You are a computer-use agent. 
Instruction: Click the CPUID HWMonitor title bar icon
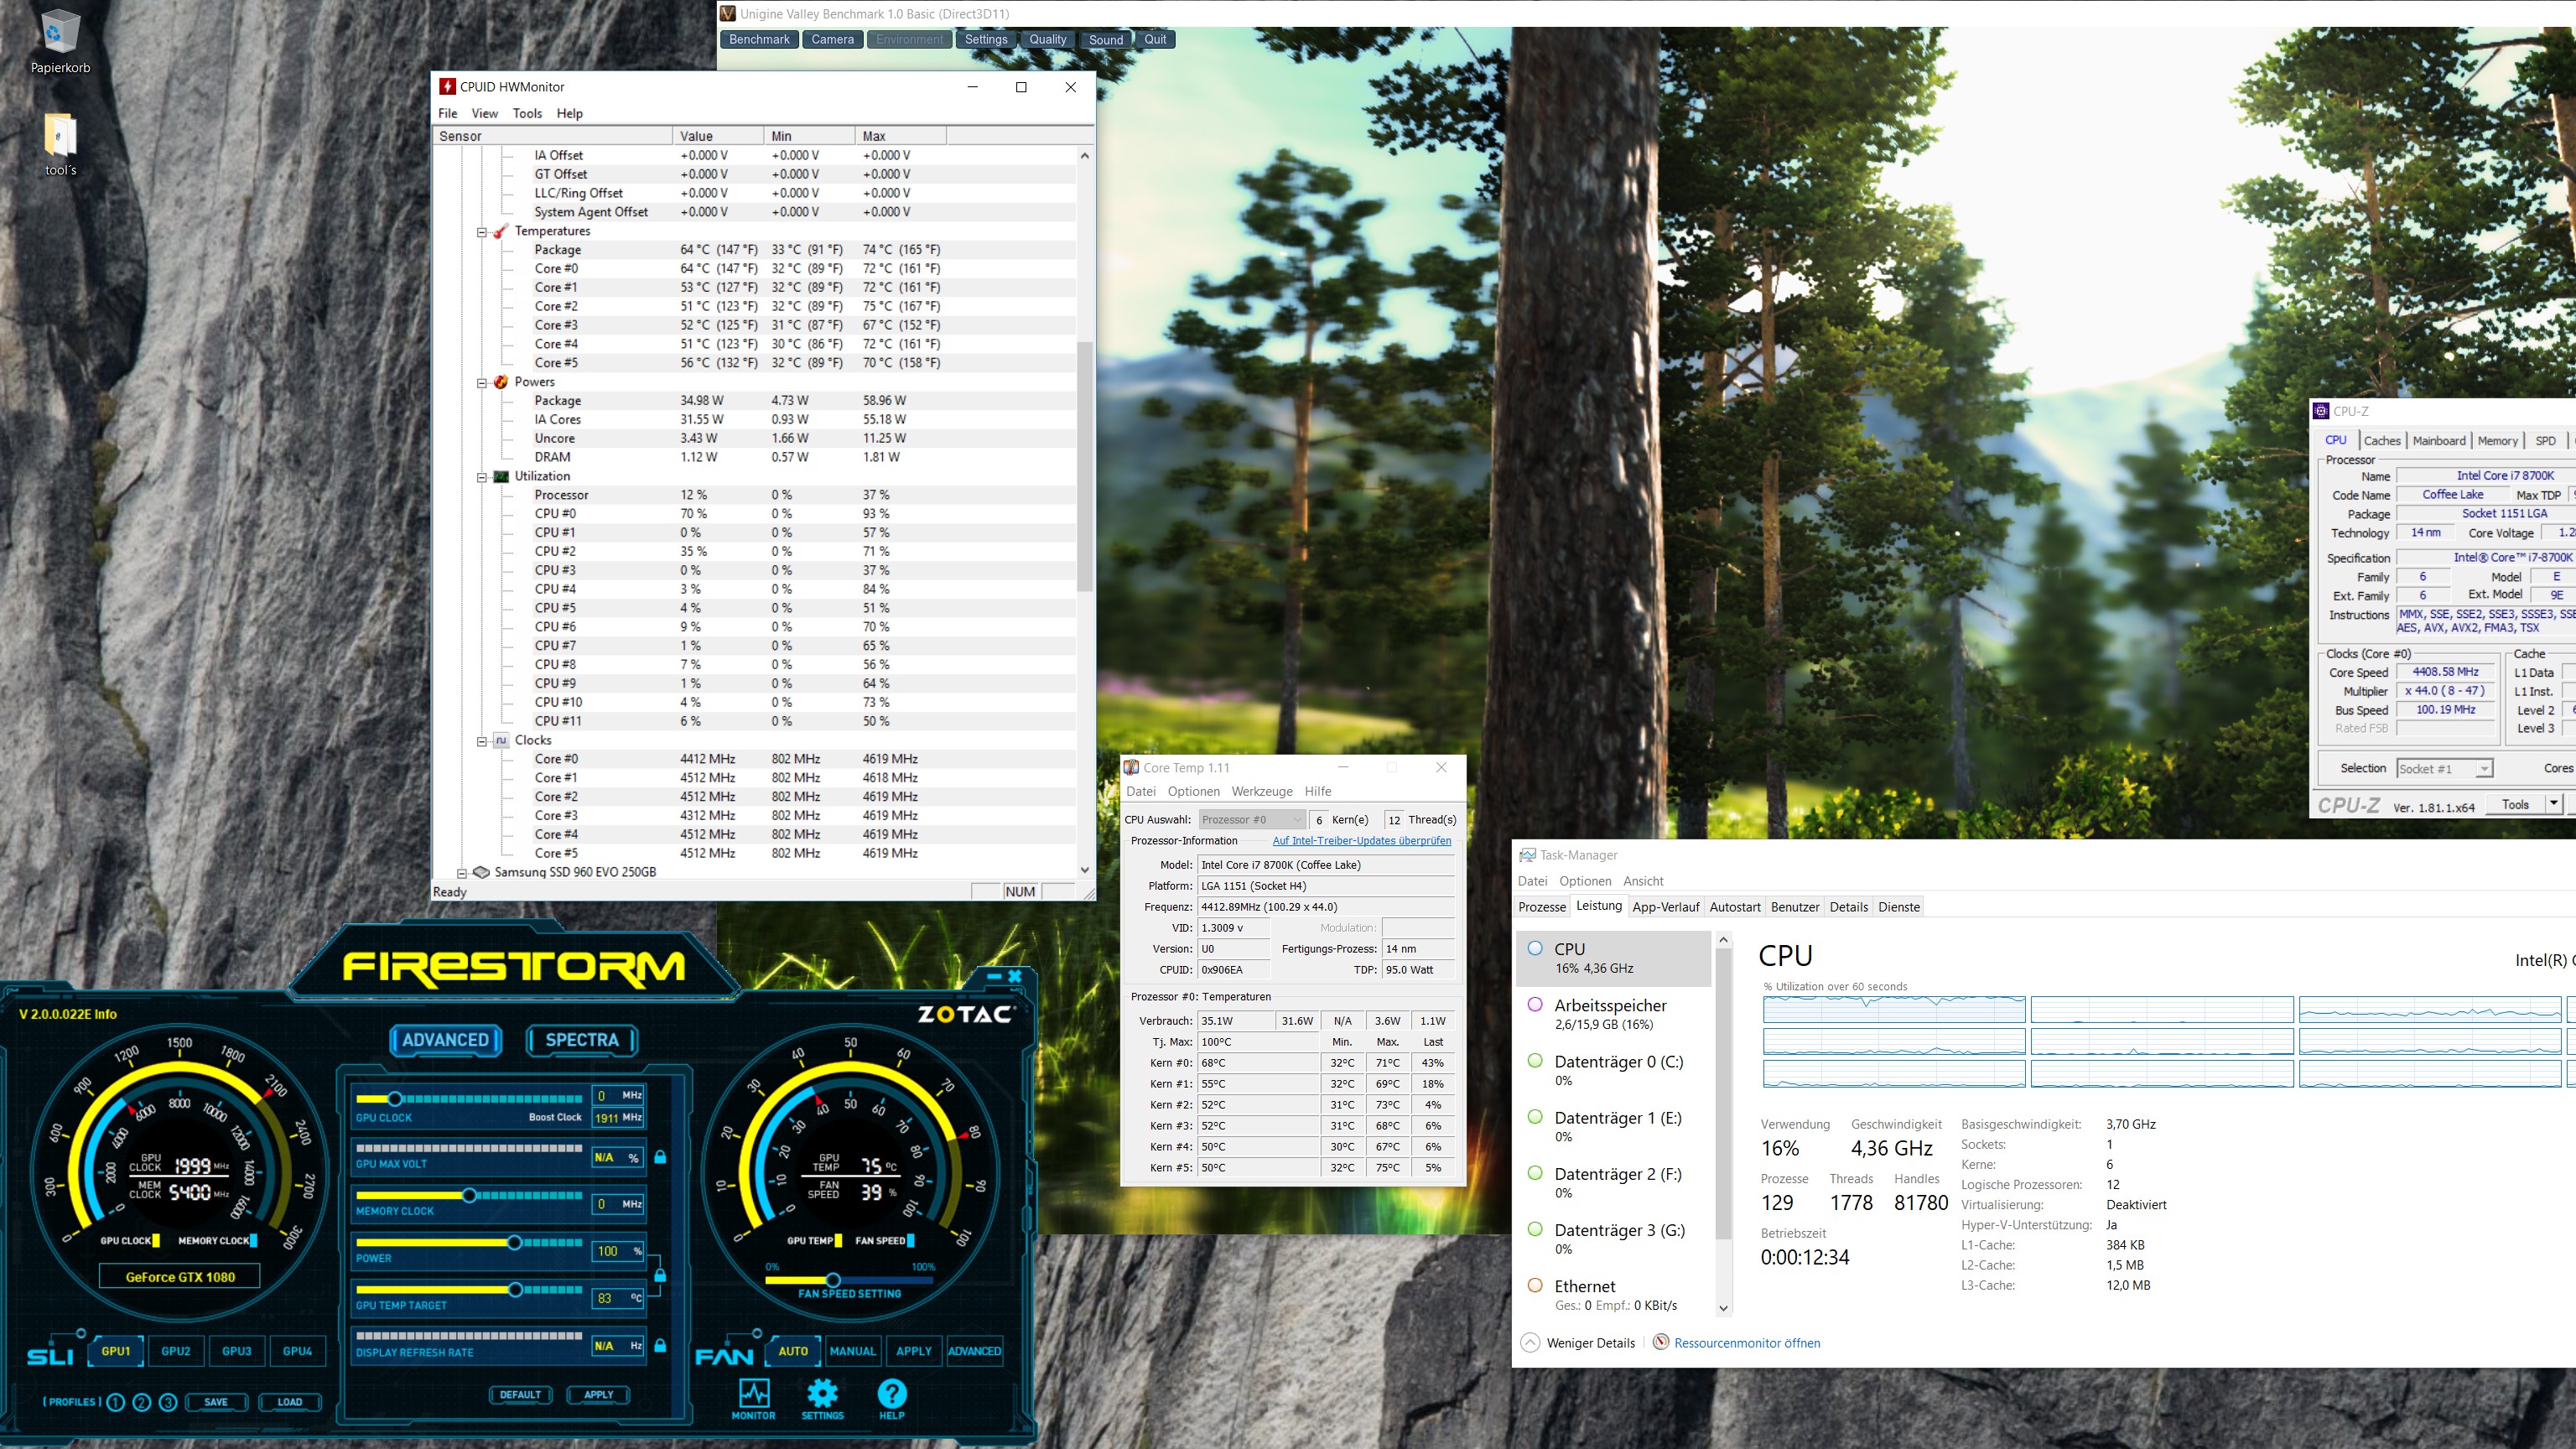(447, 87)
